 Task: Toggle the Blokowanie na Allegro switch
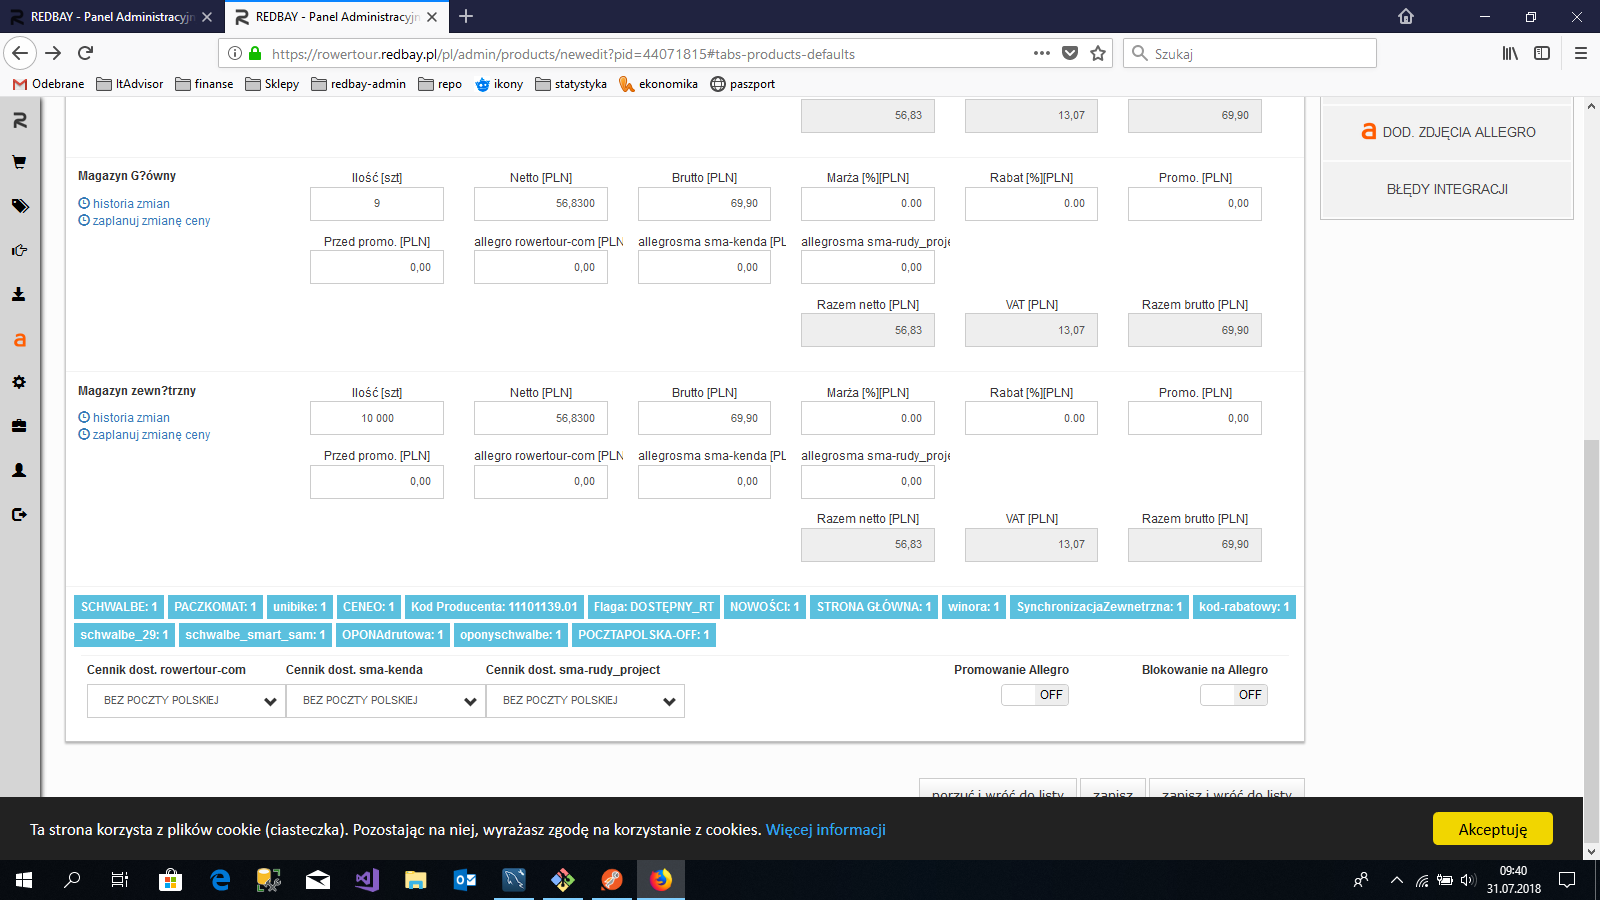coord(1233,695)
